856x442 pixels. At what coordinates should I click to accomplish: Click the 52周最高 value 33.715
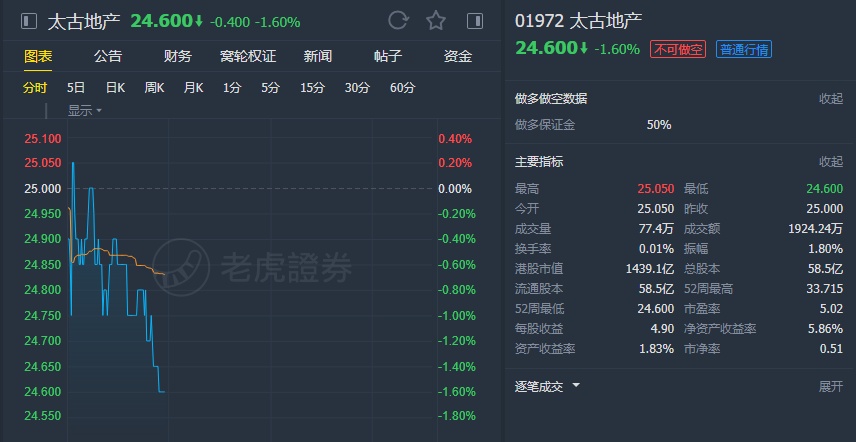coord(825,289)
